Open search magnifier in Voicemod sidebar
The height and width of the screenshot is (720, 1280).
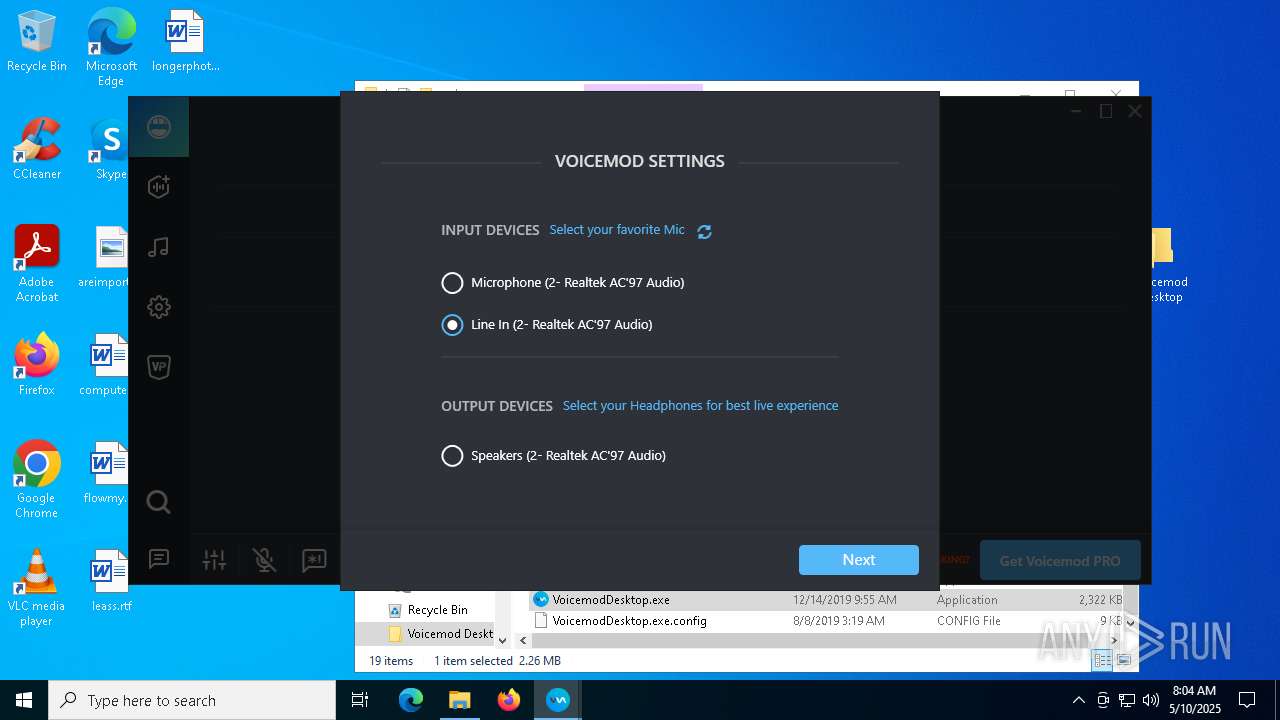pyautogui.click(x=158, y=501)
